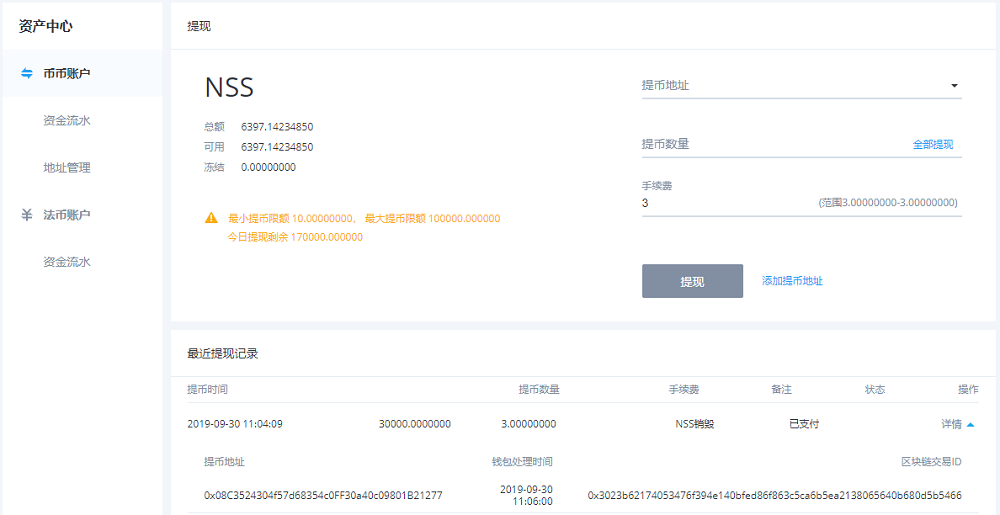
Task: Click the 最近提现记录 section heading
Action: pyautogui.click(x=223, y=354)
